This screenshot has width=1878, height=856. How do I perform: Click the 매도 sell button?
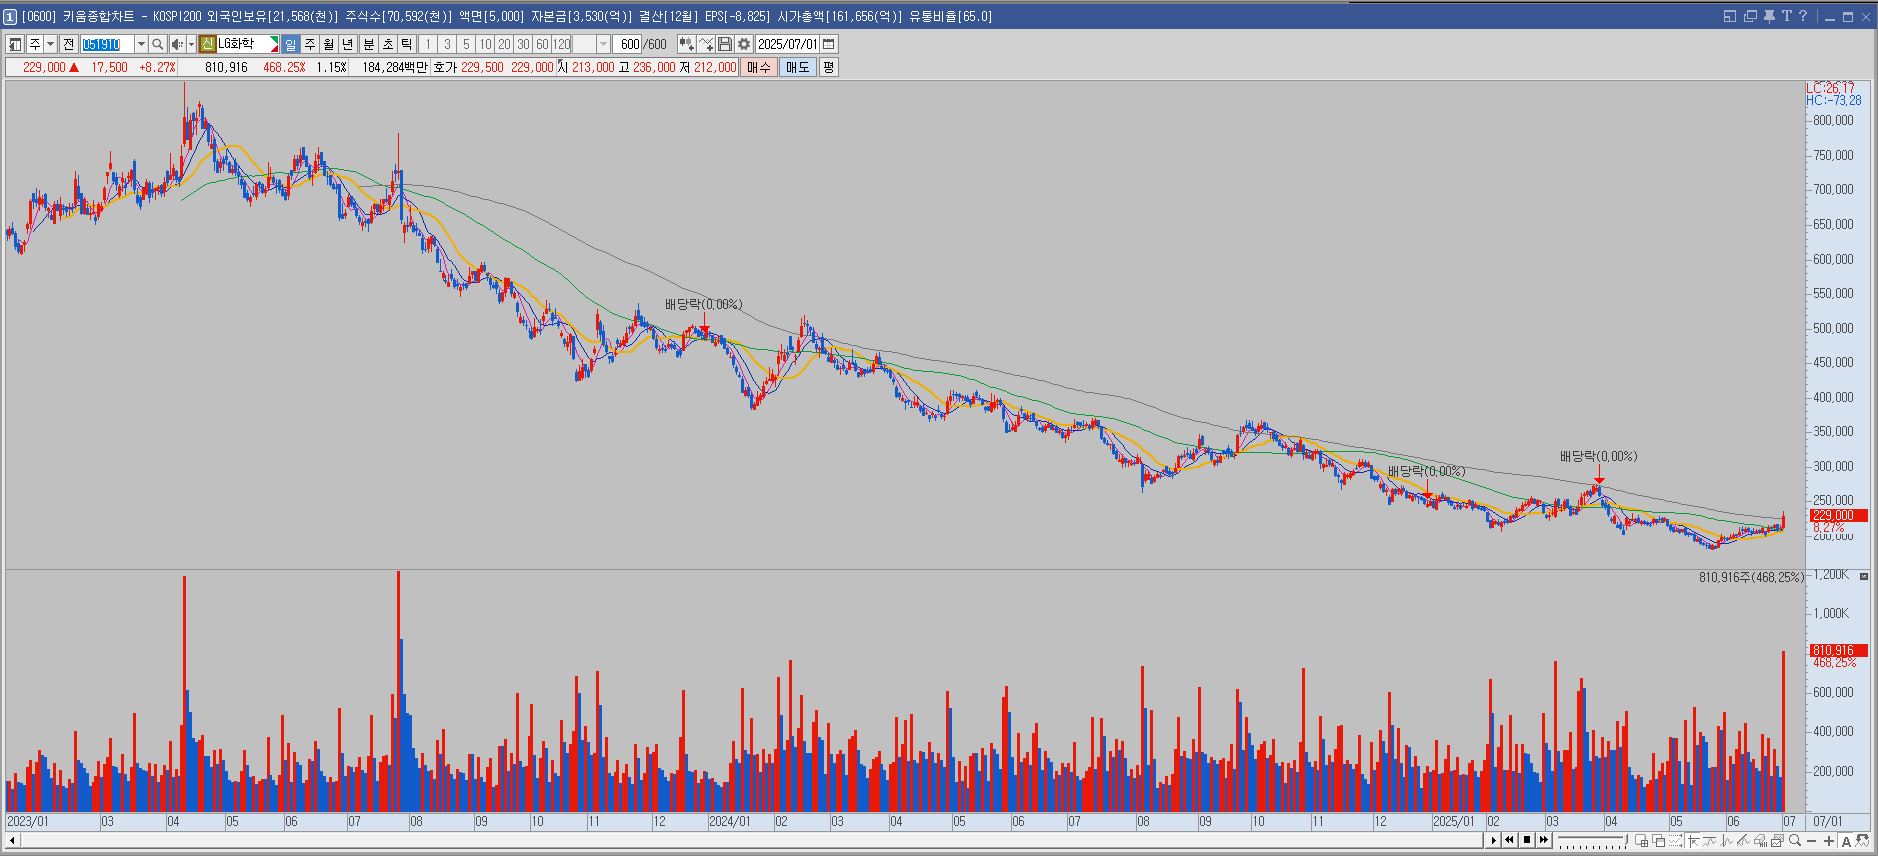797,67
